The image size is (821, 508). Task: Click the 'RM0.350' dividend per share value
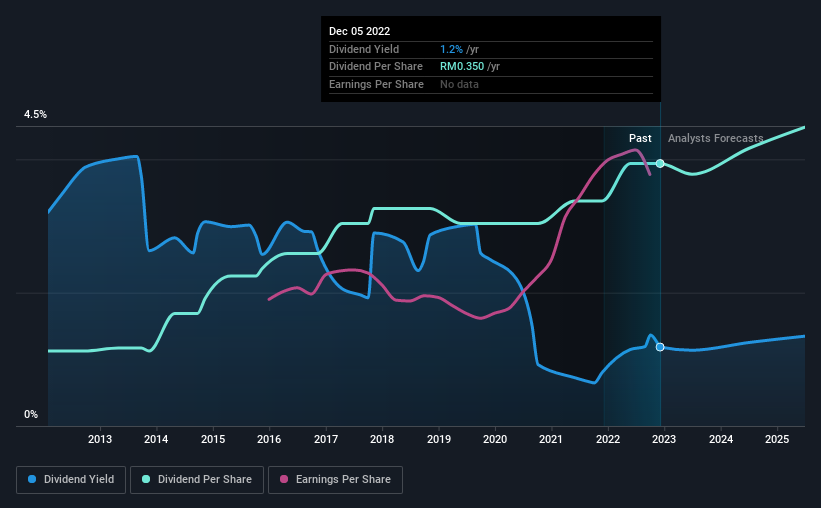(x=462, y=67)
